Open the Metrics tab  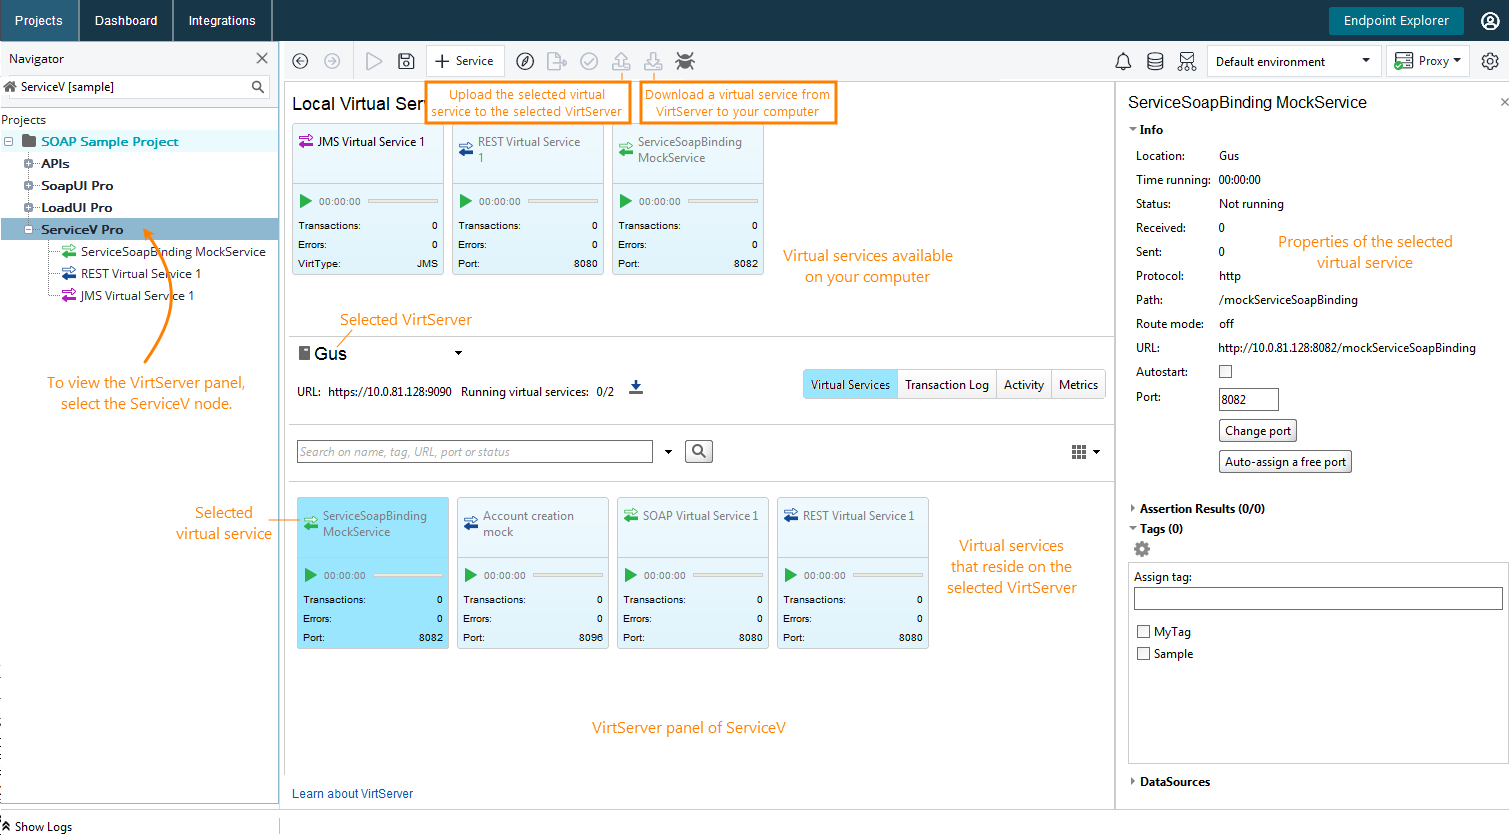(1078, 384)
